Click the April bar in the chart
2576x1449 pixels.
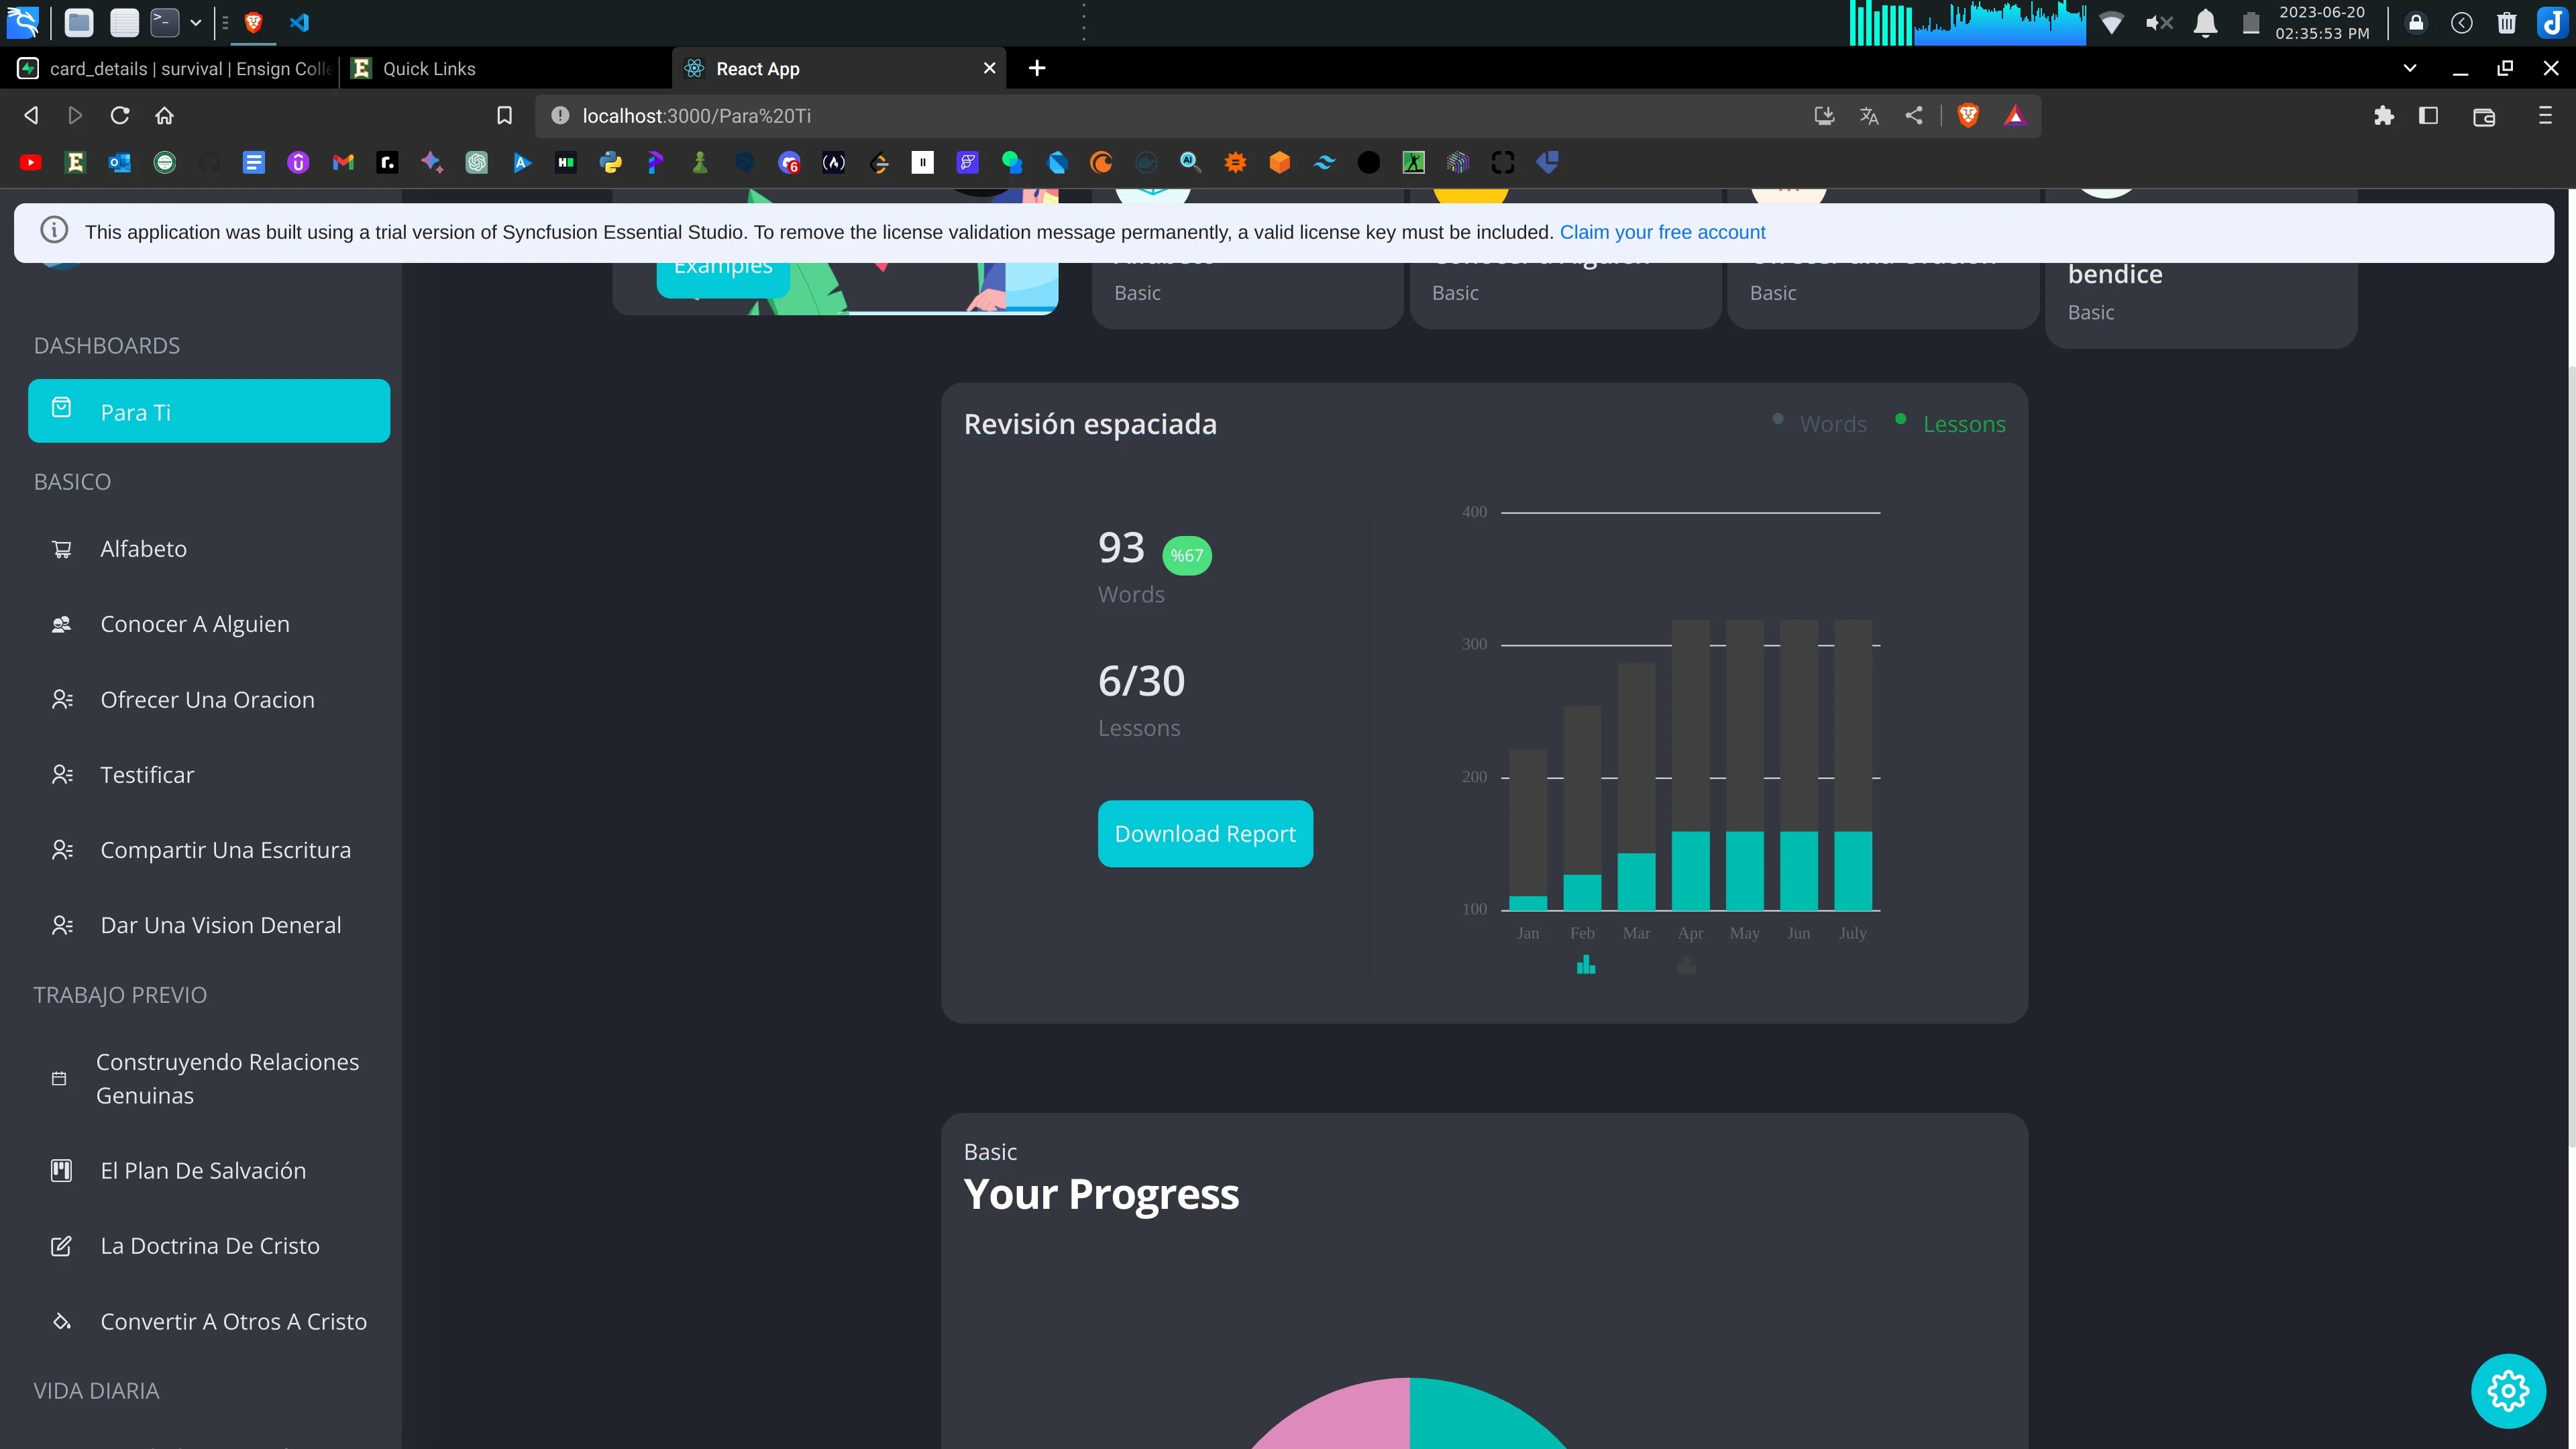click(x=1690, y=765)
